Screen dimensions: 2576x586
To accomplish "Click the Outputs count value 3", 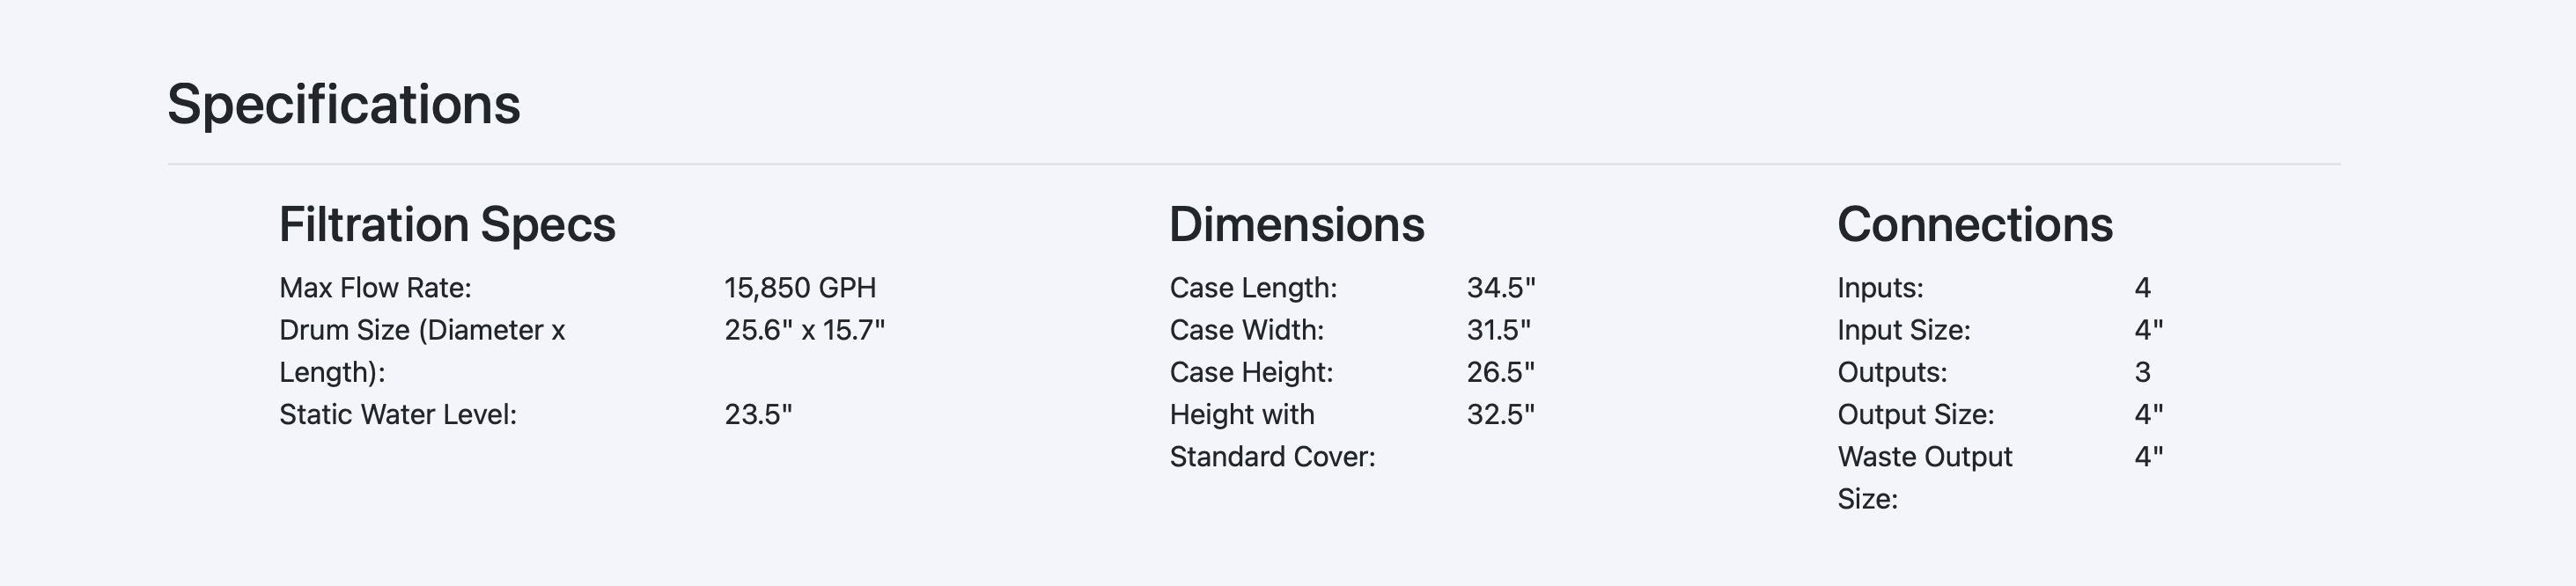I will point(2142,372).
